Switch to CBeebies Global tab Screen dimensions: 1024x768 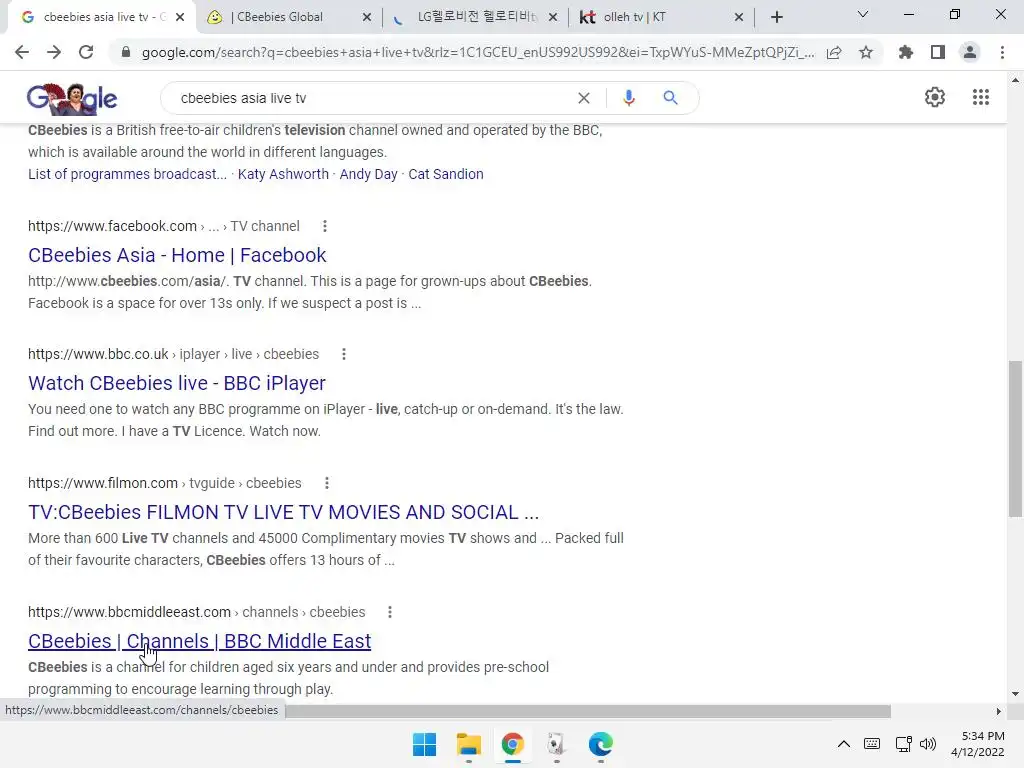(x=287, y=17)
